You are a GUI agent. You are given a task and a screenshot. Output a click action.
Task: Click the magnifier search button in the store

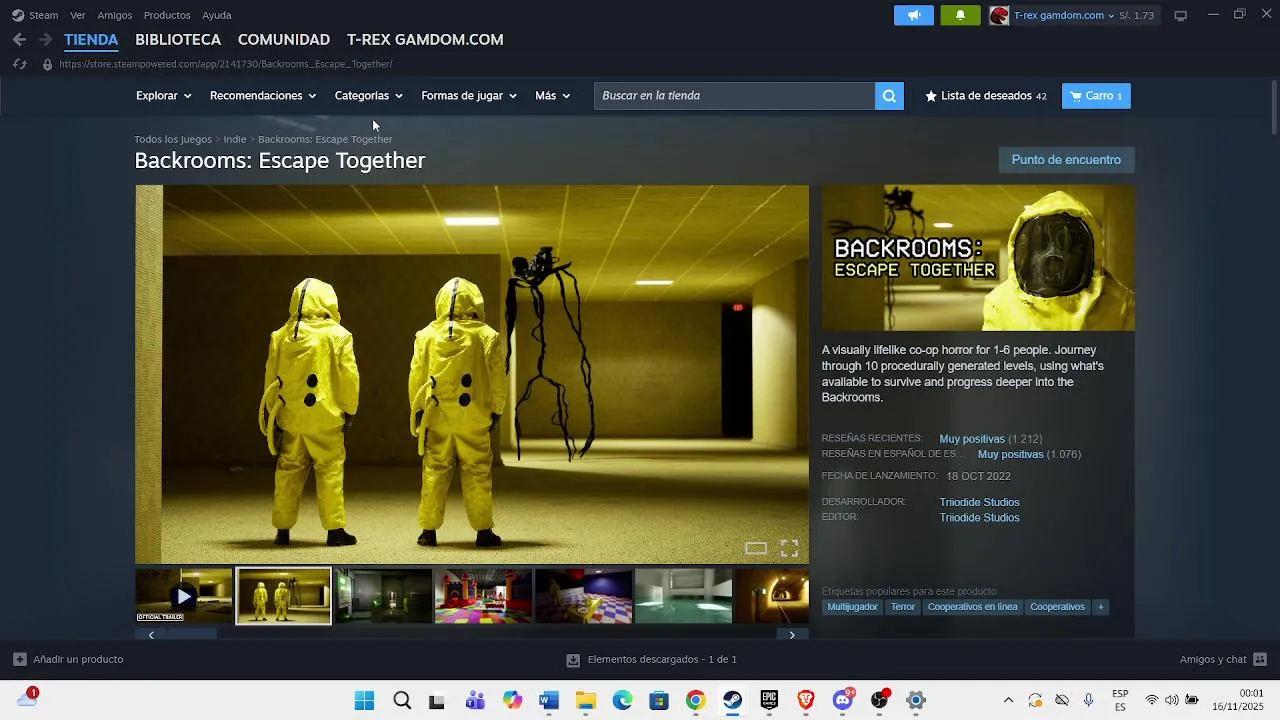[889, 96]
